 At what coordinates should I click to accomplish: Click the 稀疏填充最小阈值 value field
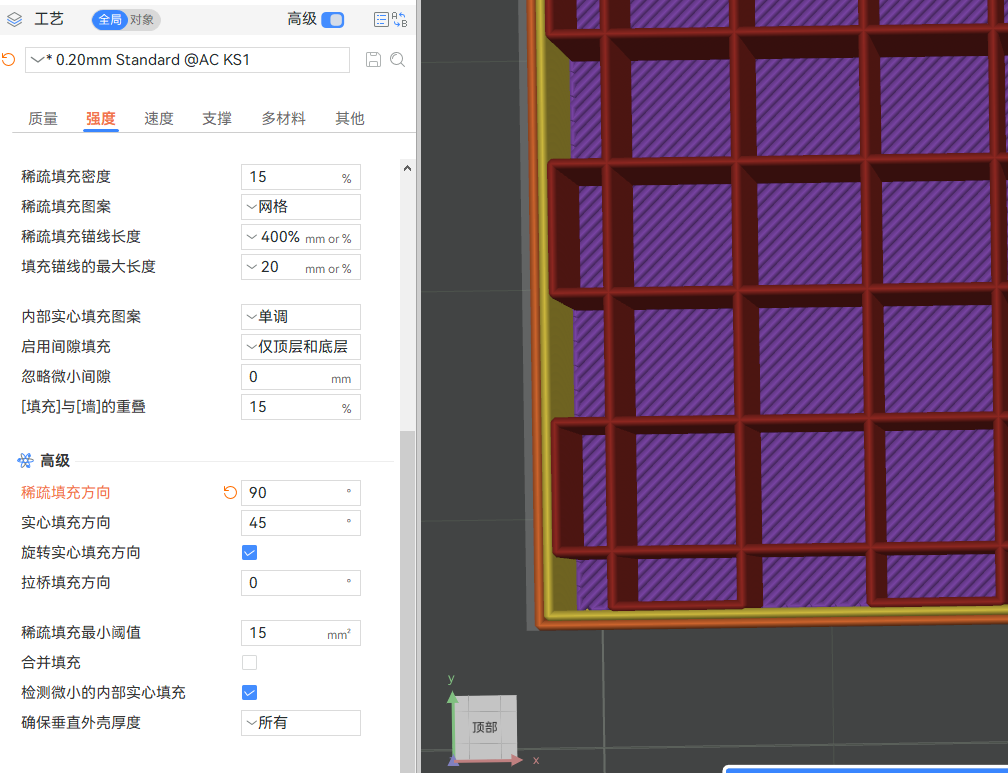(301, 633)
